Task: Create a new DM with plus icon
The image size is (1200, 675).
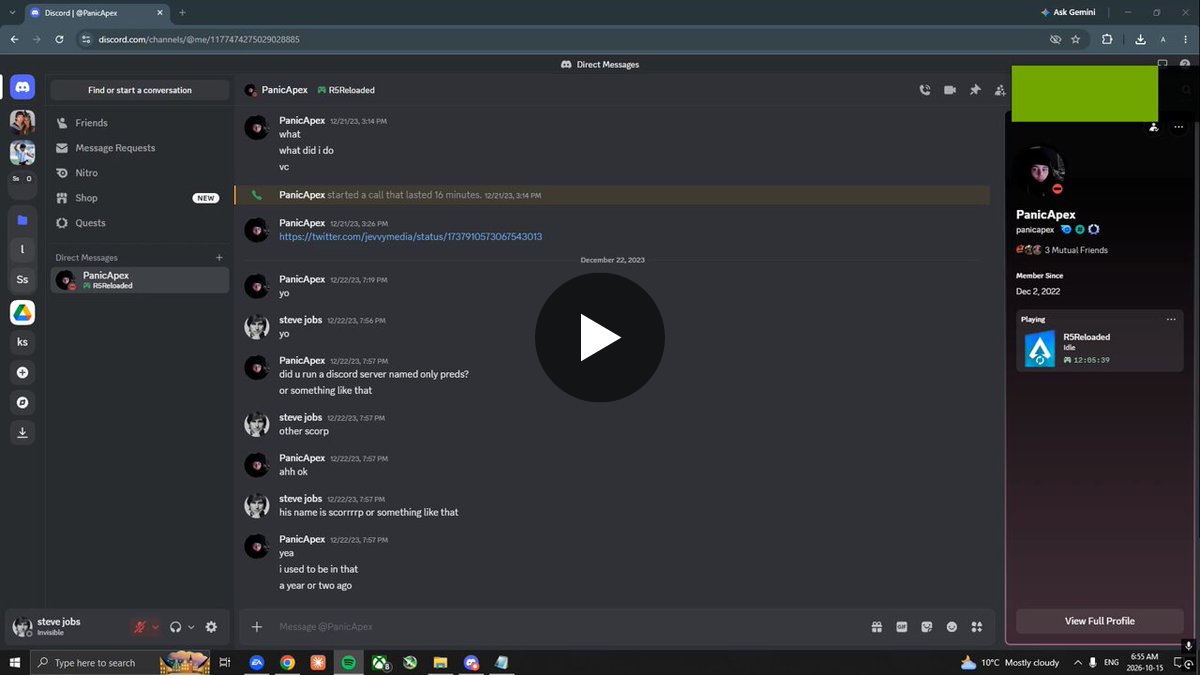Action: tap(219, 257)
